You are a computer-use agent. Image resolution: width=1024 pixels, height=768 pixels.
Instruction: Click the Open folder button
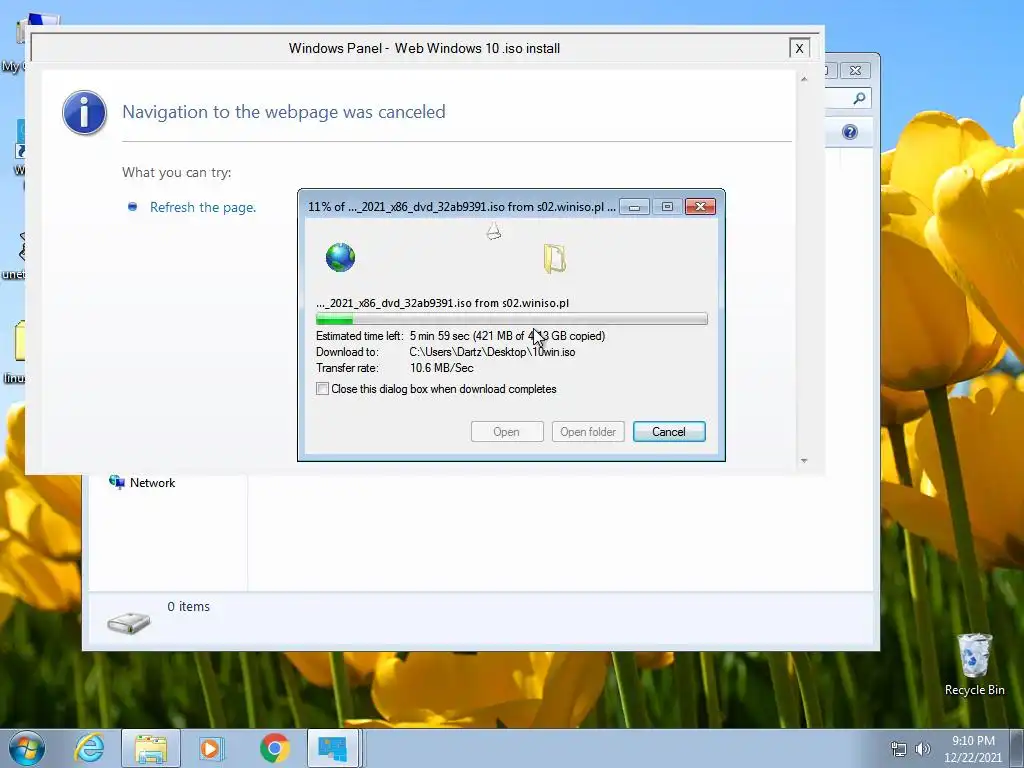(588, 432)
